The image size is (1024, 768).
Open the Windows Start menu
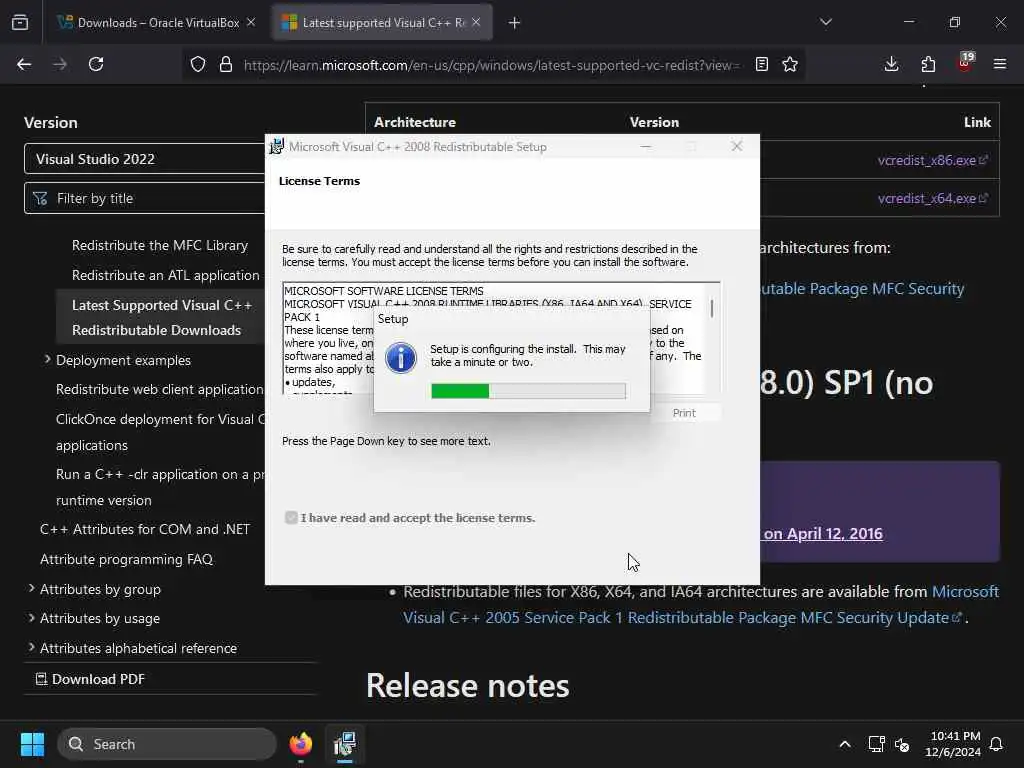click(x=32, y=744)
